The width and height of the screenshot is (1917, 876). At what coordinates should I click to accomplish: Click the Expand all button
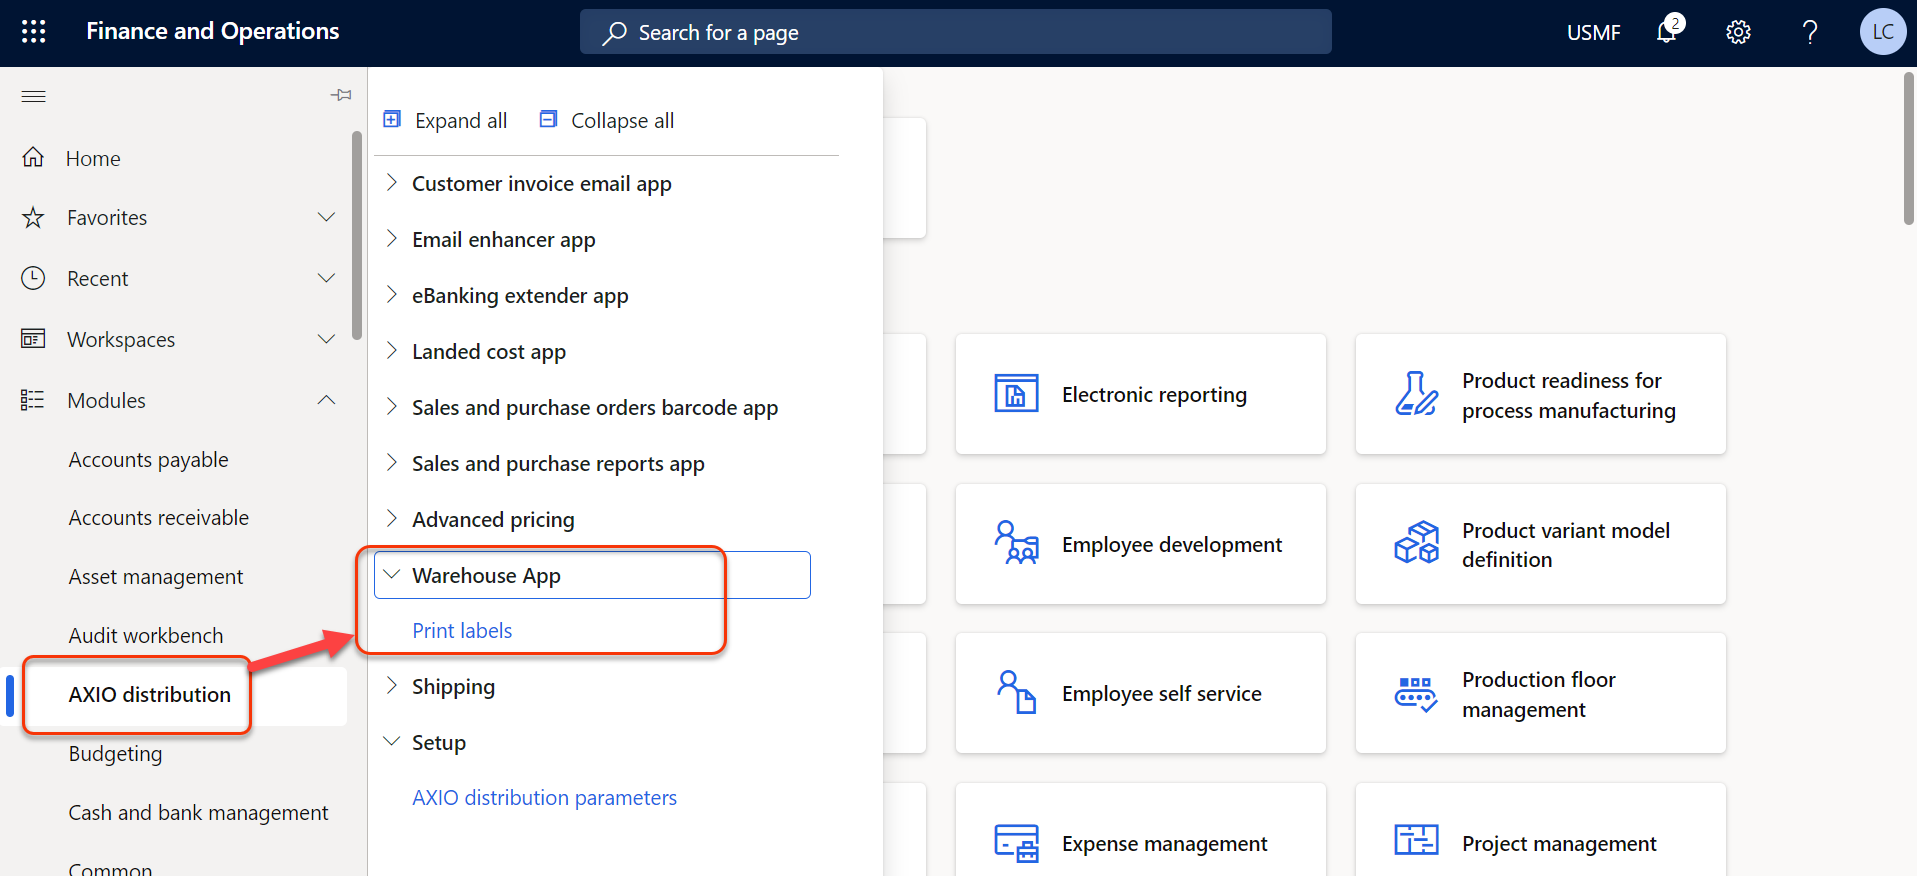pyautogui.click(x=446, y=121)
